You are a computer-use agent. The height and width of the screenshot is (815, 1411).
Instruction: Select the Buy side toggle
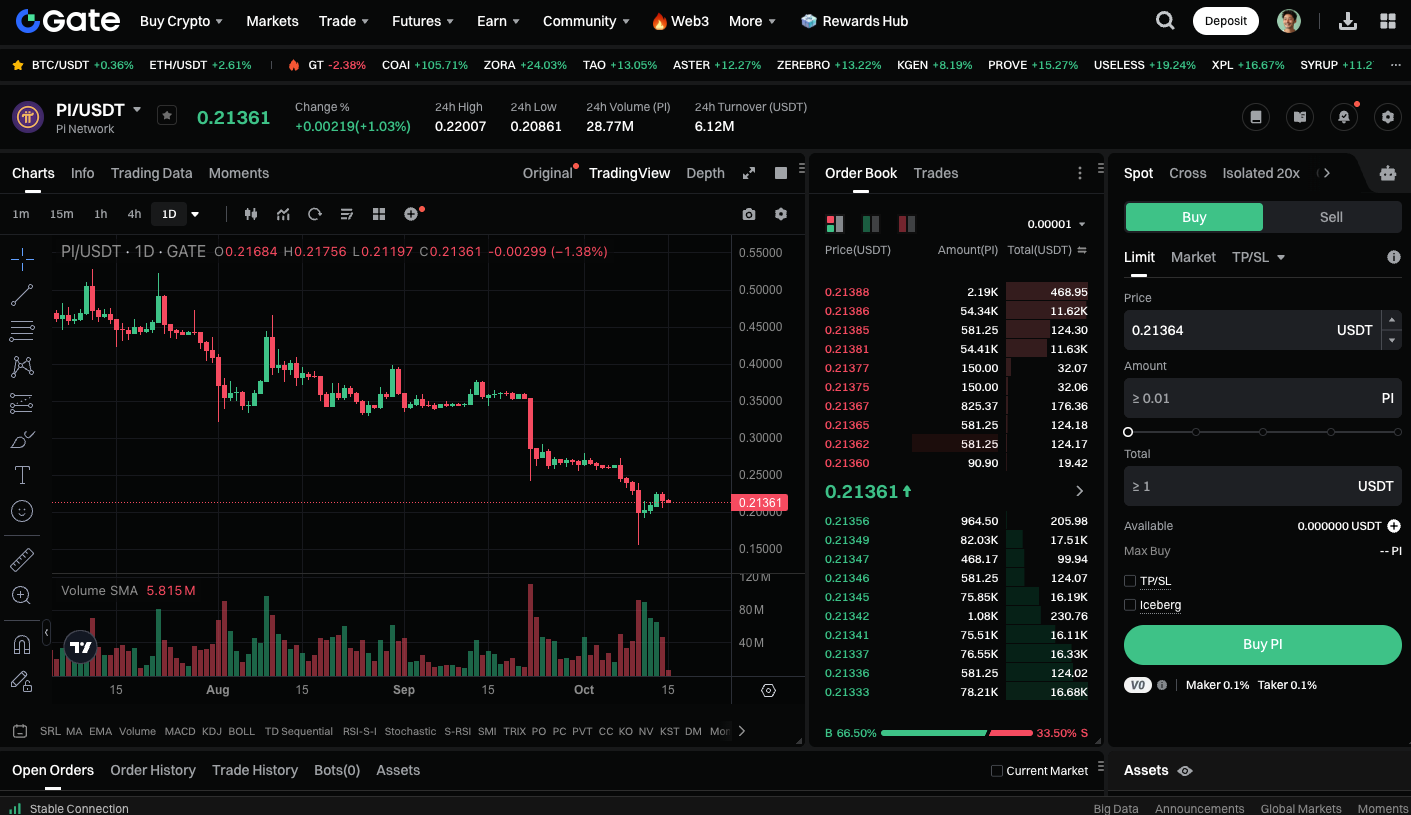point(1194,217)
